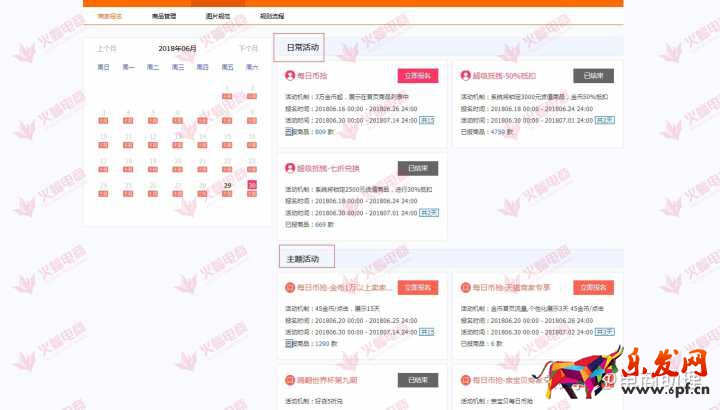Screen dimensions: 720x410
Task: Open the 规则流程 tab
Action: [271, 17]
